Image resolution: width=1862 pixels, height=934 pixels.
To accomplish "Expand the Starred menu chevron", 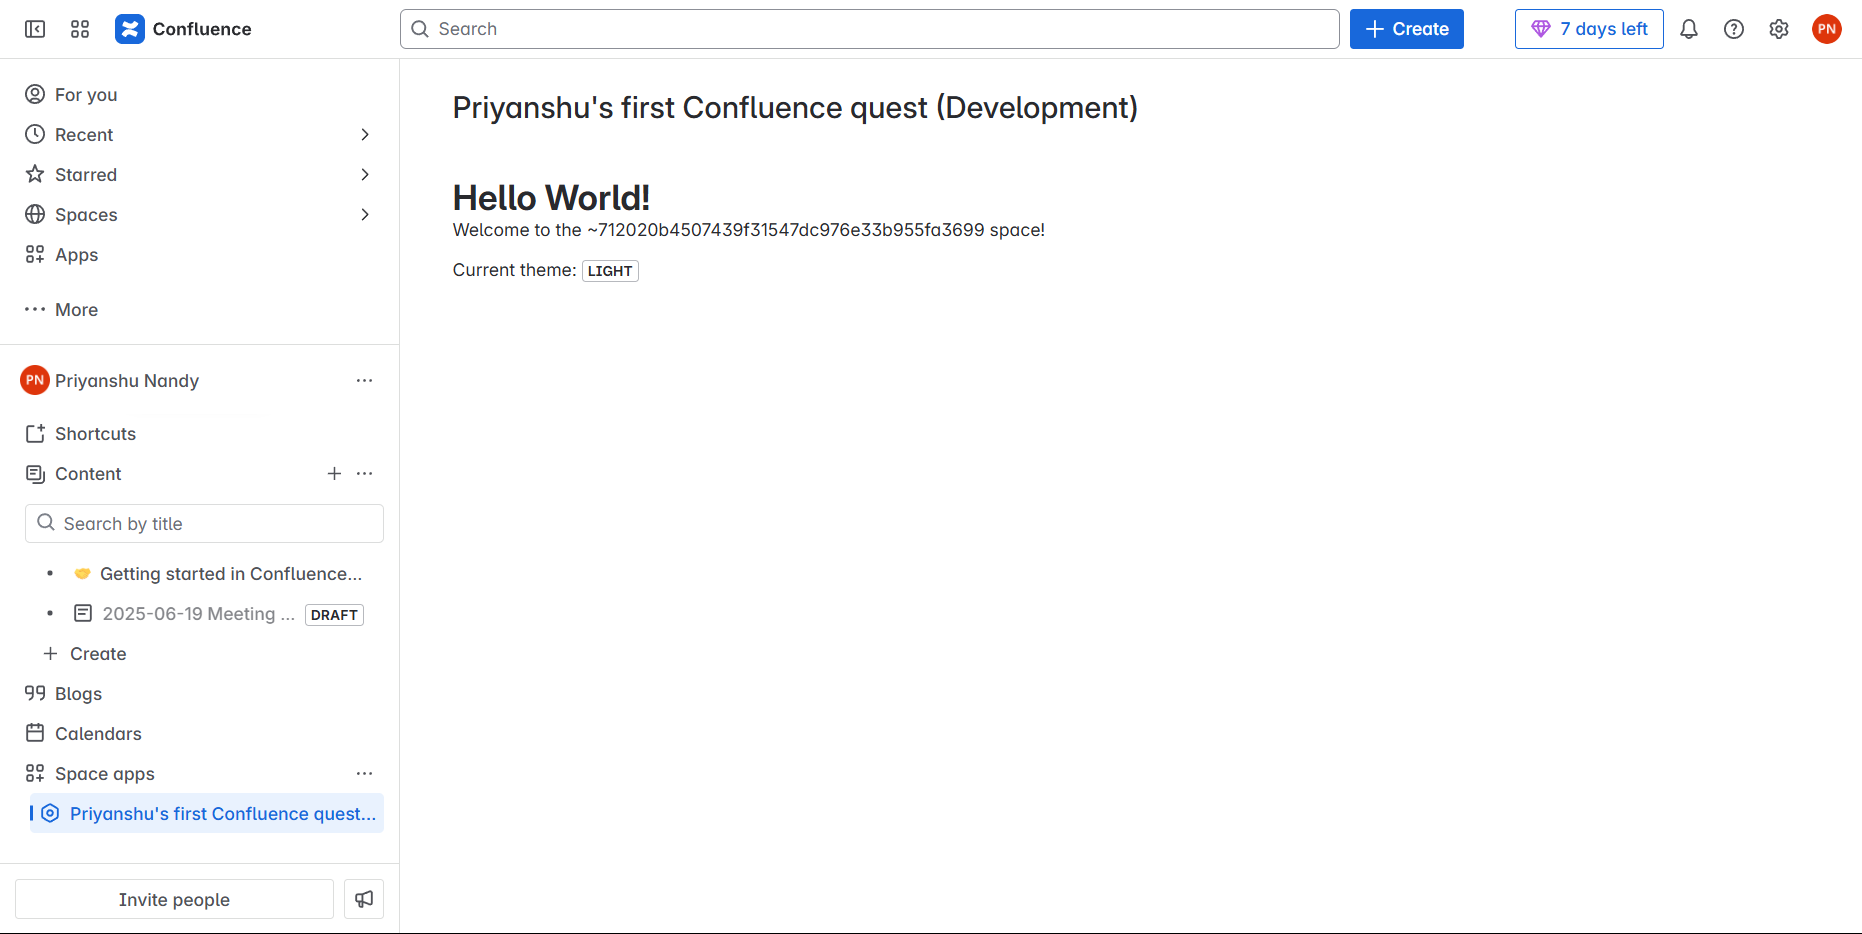I will pyautogui.click(x=365, y=174).
